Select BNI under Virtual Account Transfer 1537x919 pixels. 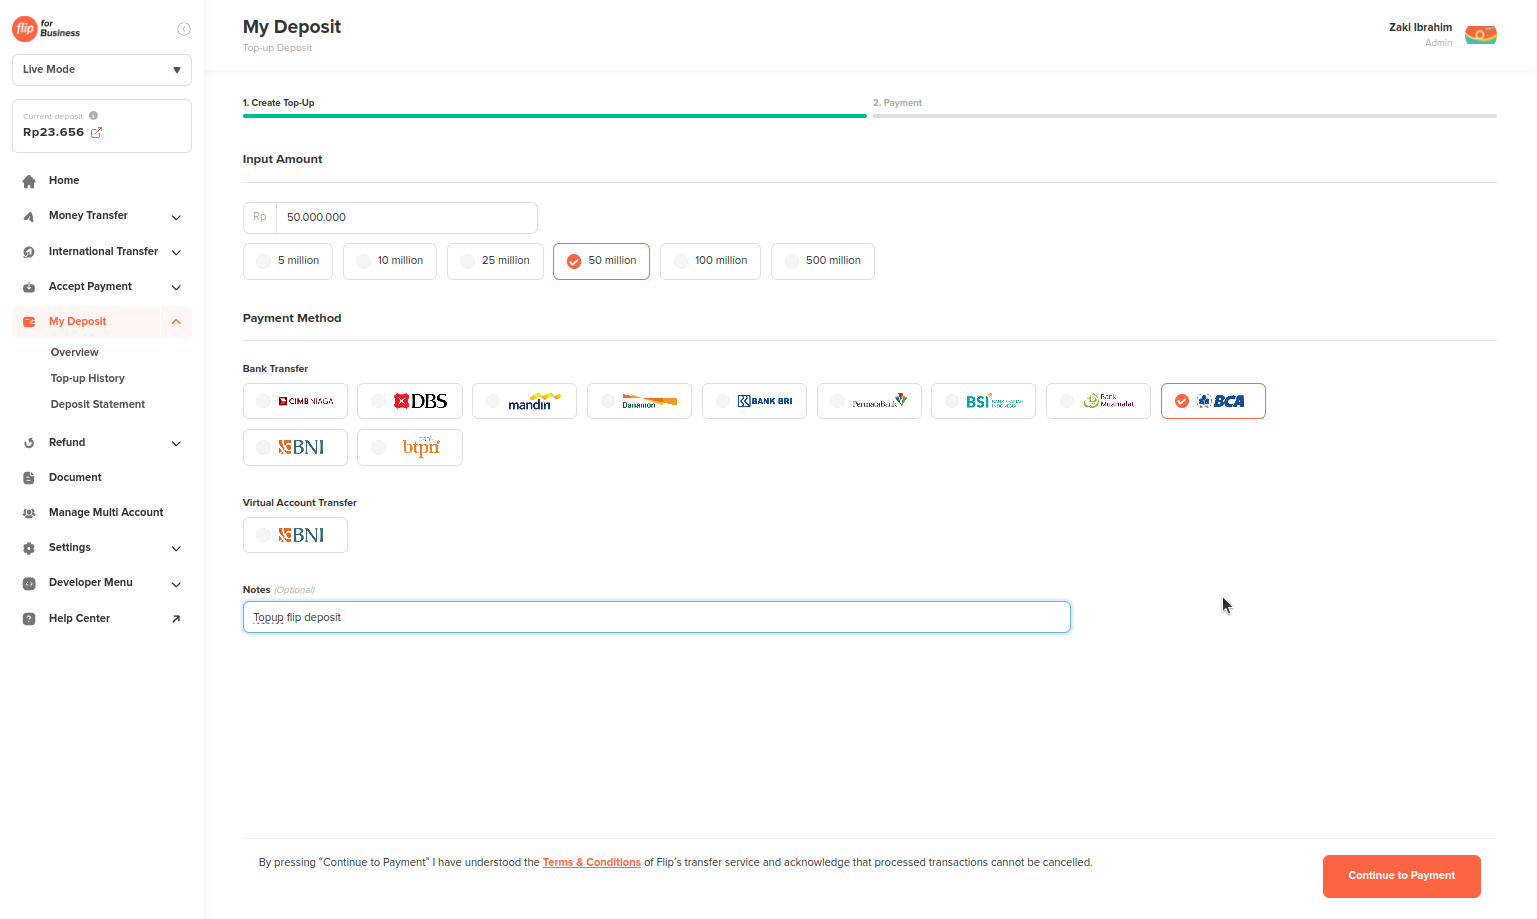[x=295, y=534]
